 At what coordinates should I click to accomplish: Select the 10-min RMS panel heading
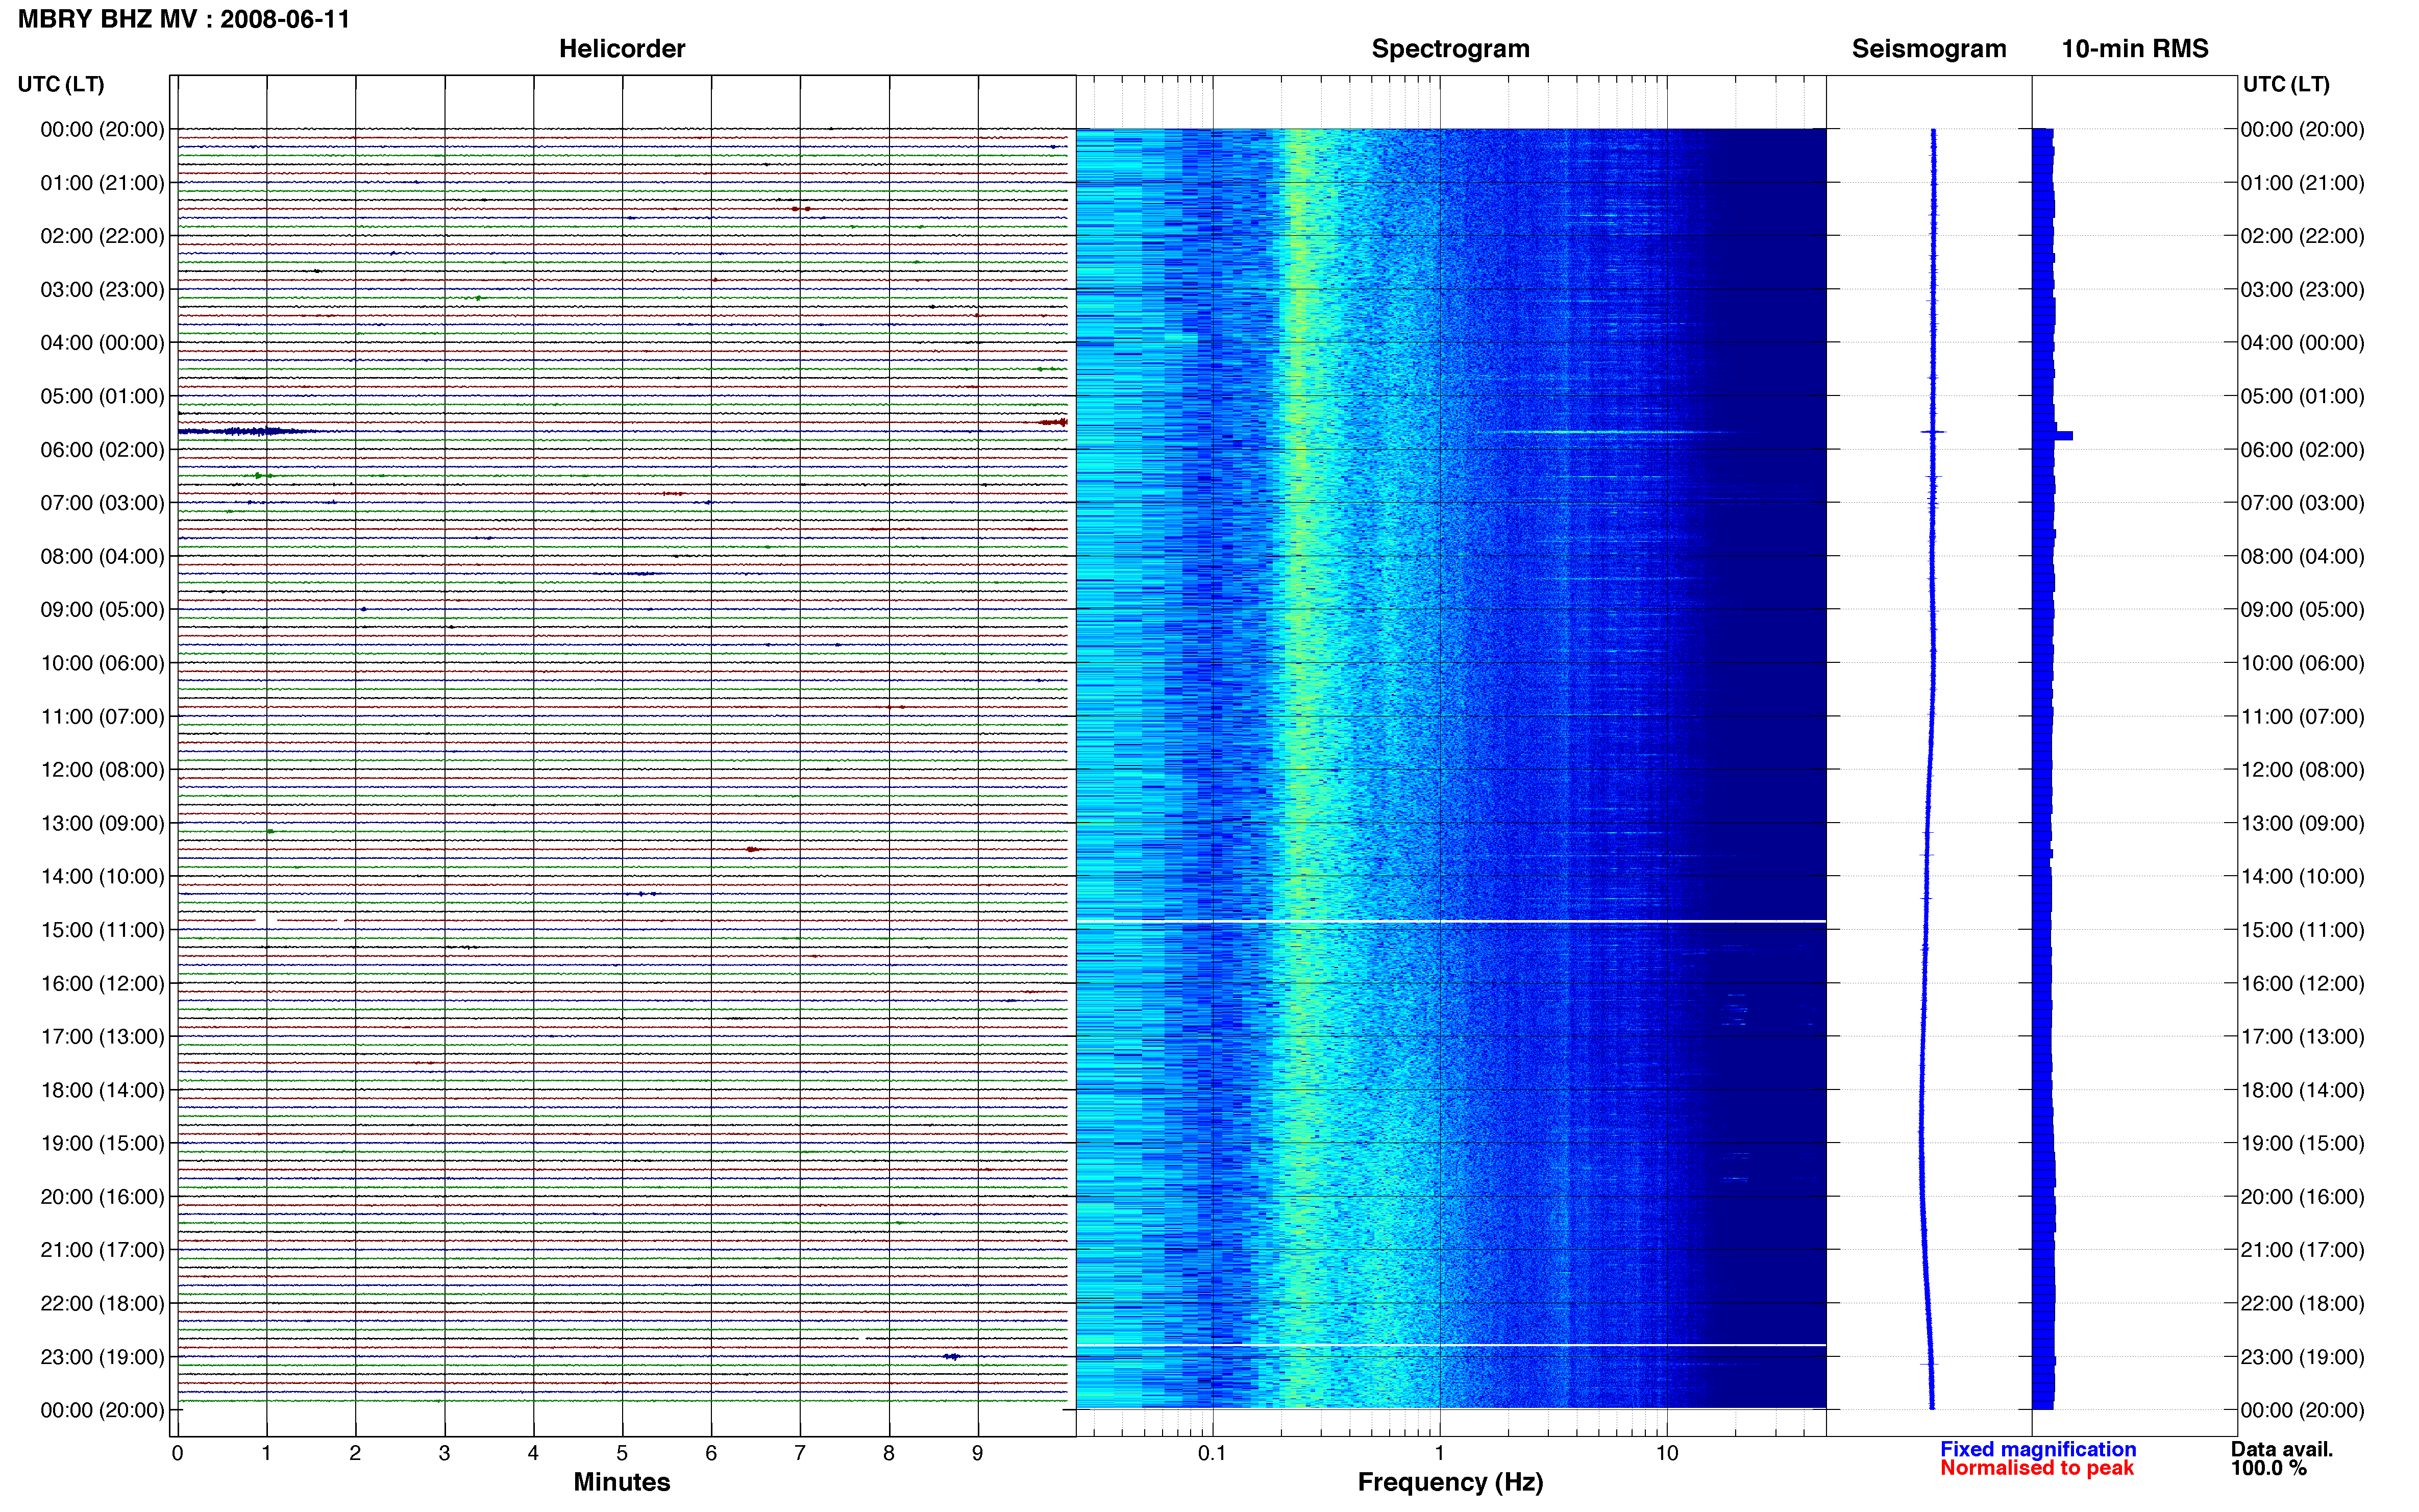pos(2134,49)
